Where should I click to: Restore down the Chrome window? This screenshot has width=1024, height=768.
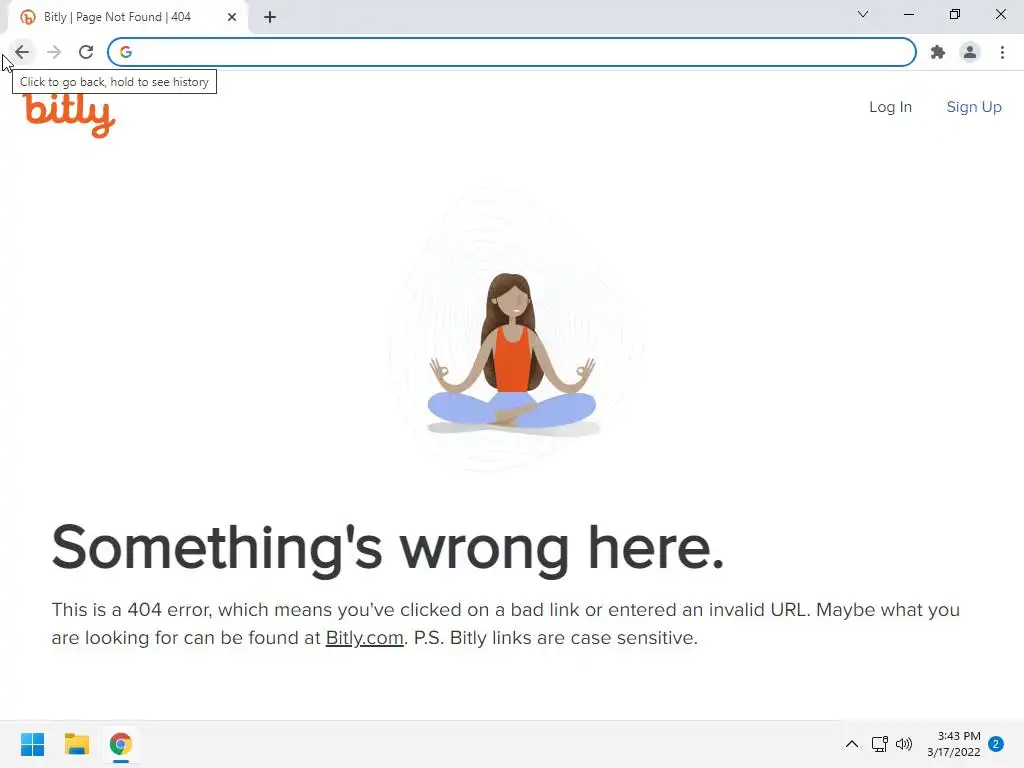pos(955,14)
